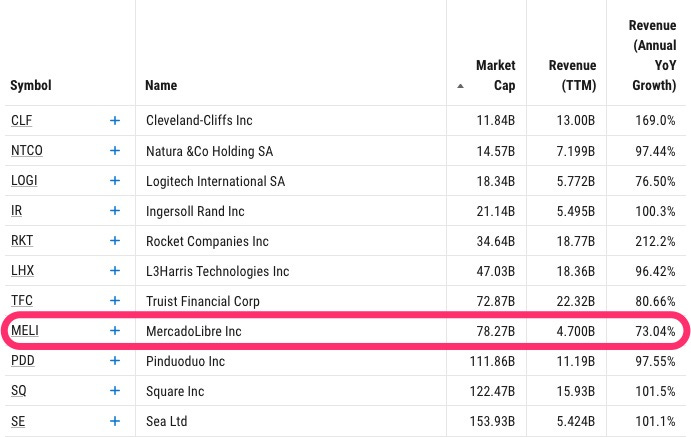Select MercadoLibre Inc name
This screenshot has width=691, height=437.
(x=194, y=331)
